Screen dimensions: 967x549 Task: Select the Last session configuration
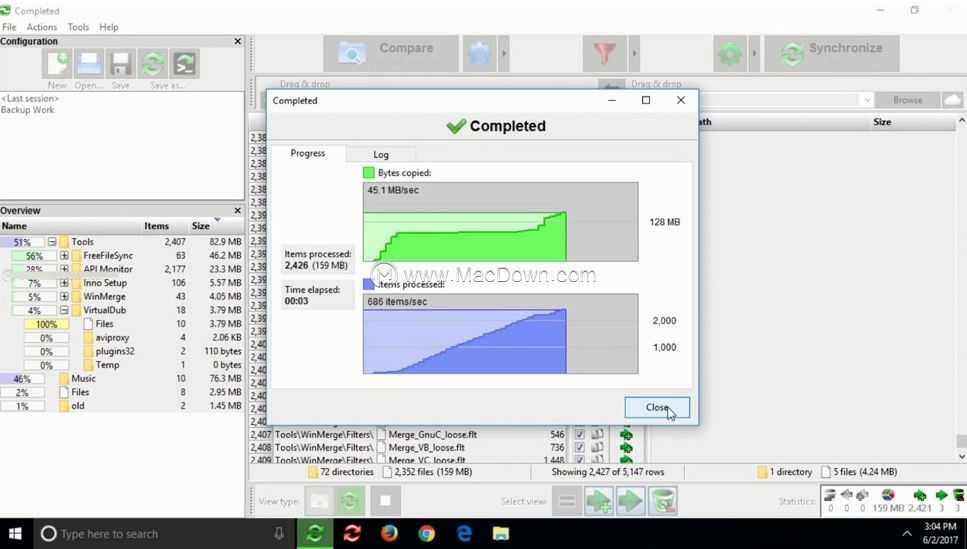coord(30,98)
